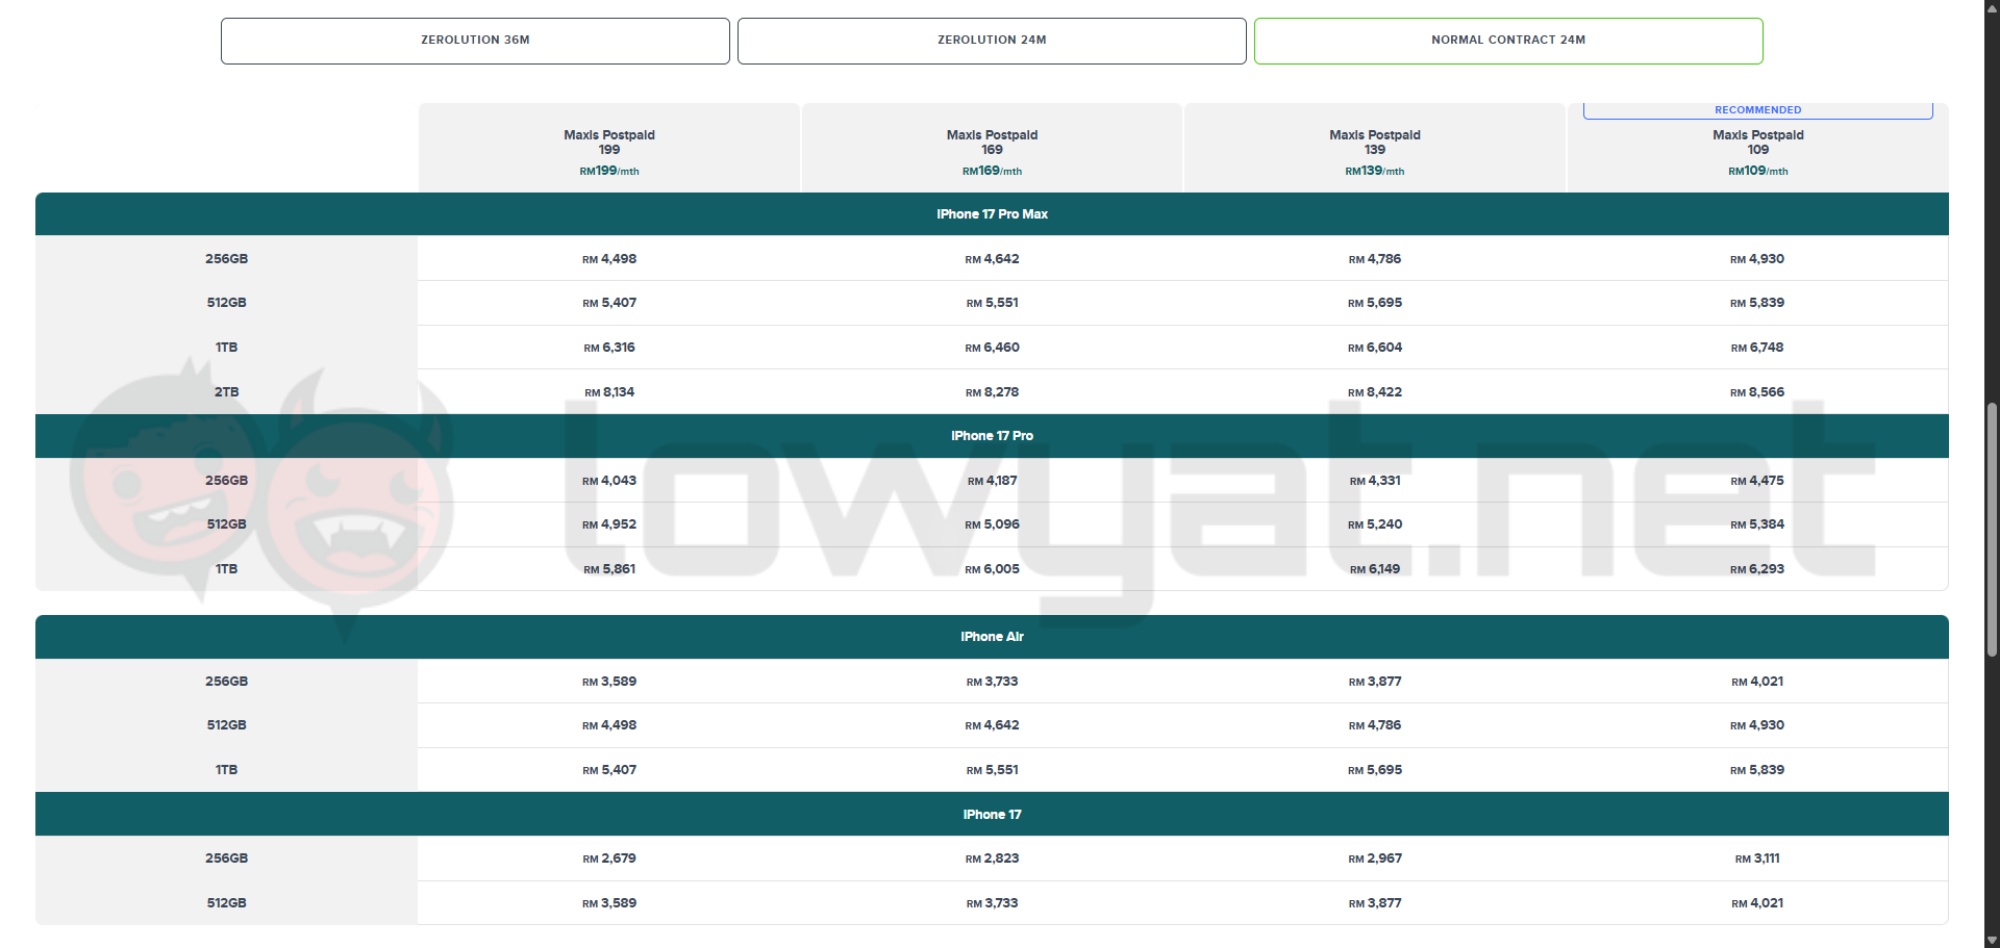Switch to the Zerolution 24M tab
The width and height of the screenshot is (2000, 948).
[x=992, y=41]
